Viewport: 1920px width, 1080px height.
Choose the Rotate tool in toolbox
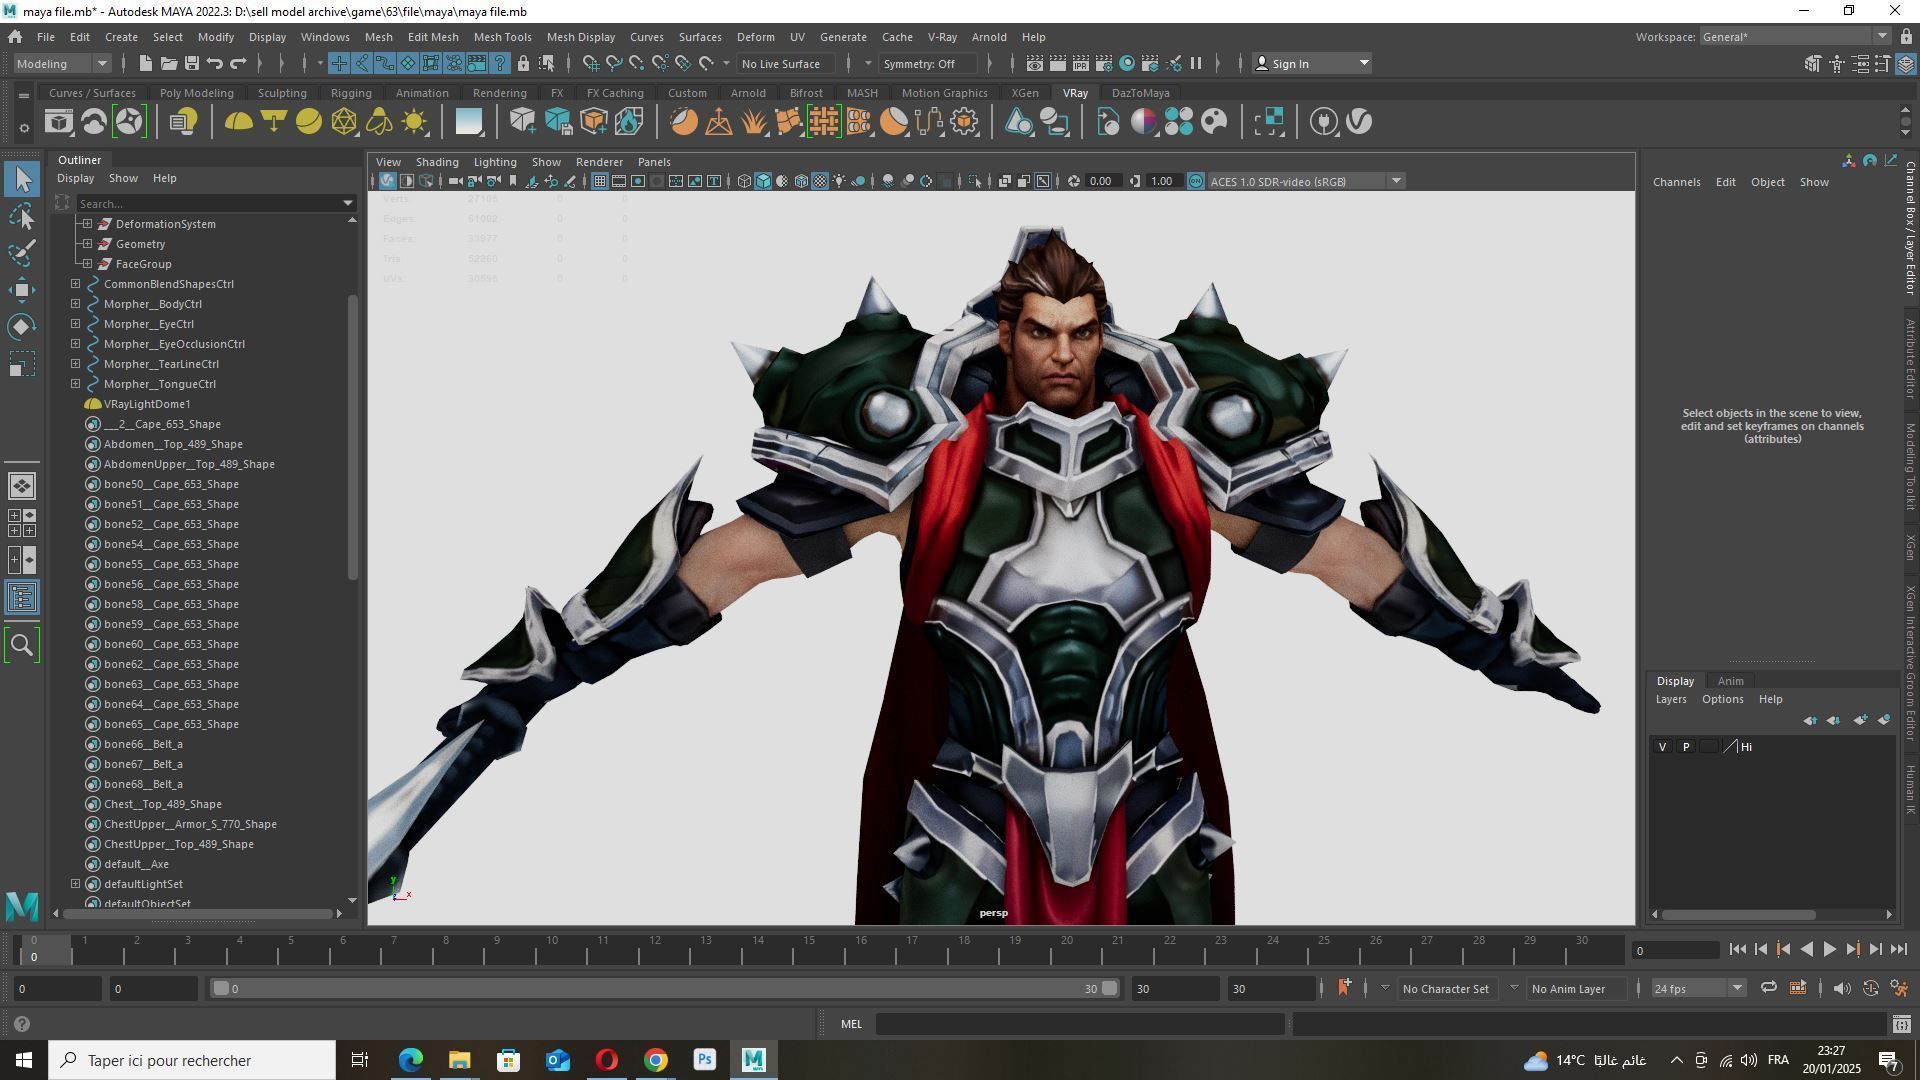coord(22,327)
